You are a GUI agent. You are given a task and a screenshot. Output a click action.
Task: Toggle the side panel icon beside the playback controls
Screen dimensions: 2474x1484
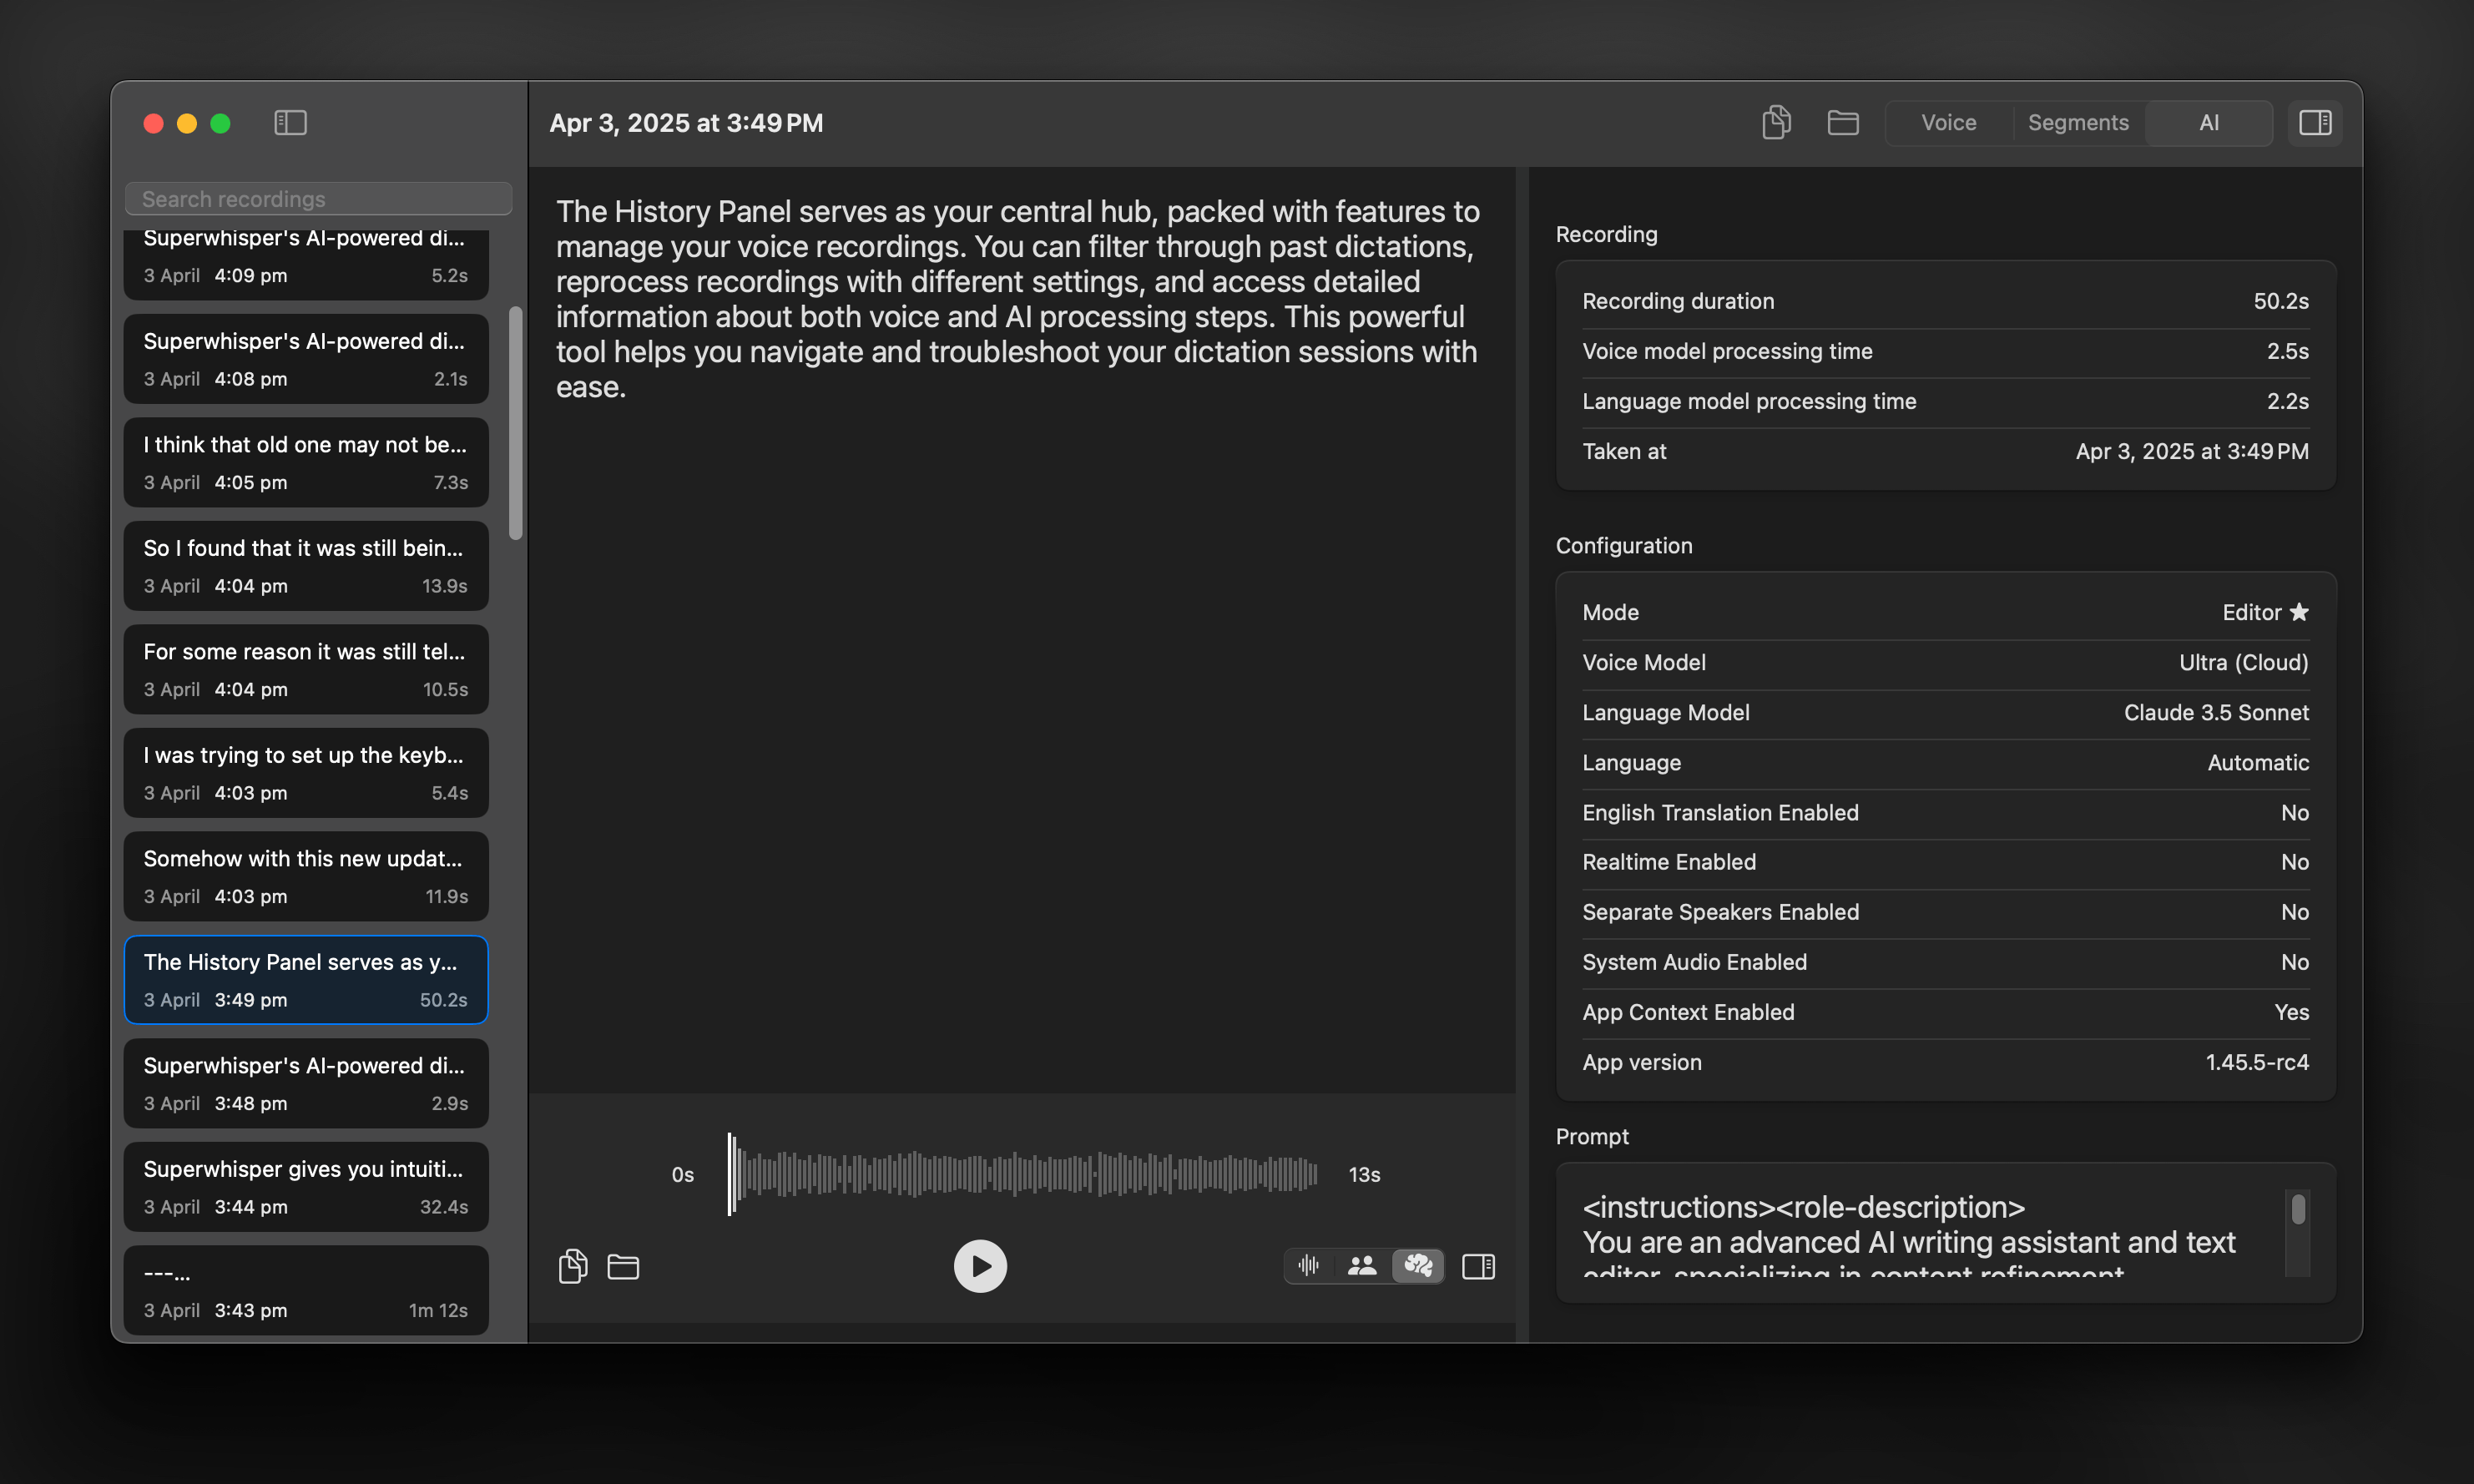point(1478,1266)
